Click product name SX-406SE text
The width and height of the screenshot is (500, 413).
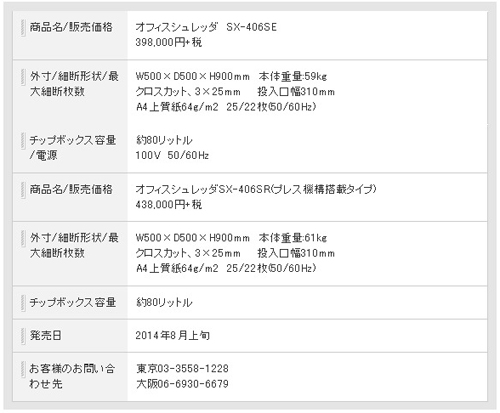tap(206, 27)
